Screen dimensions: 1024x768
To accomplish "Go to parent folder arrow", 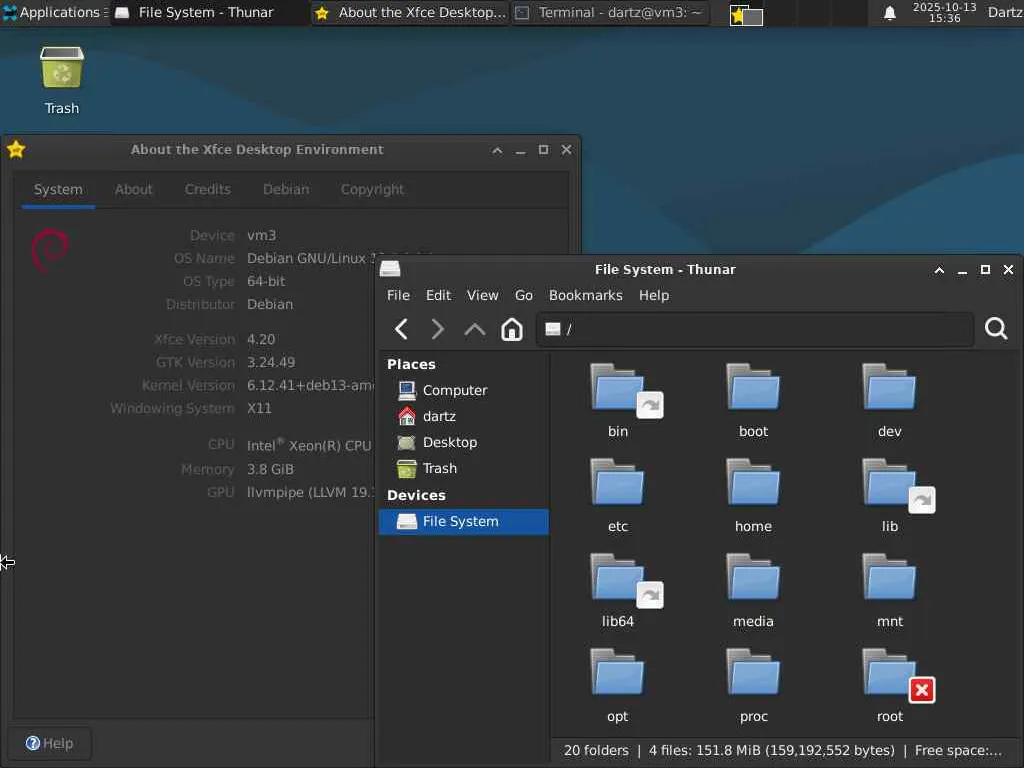I will point(475,329).
